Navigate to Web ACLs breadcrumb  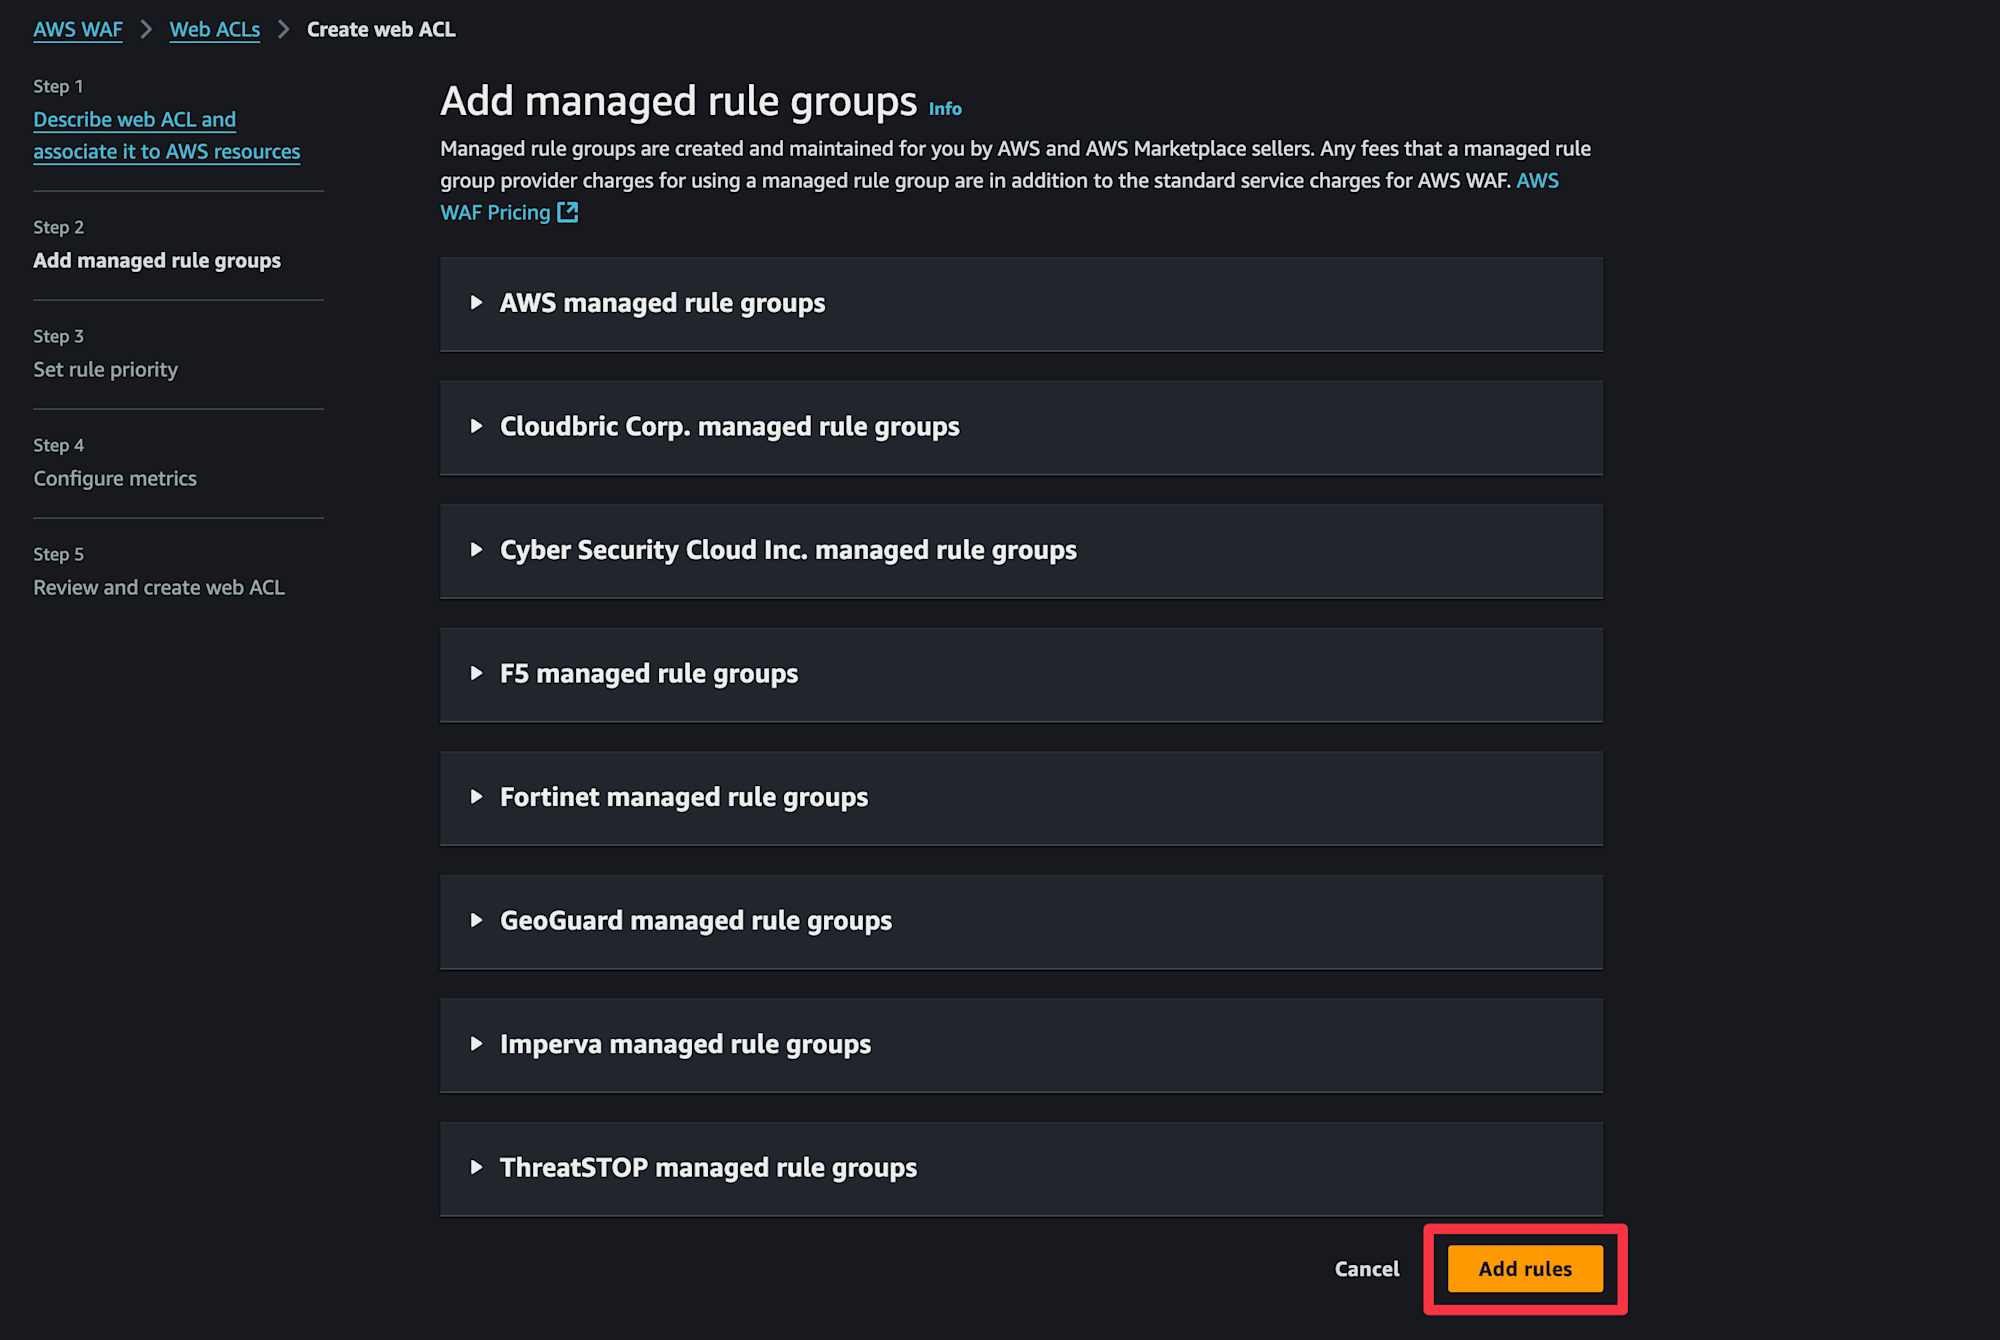[x=215, y=30]
